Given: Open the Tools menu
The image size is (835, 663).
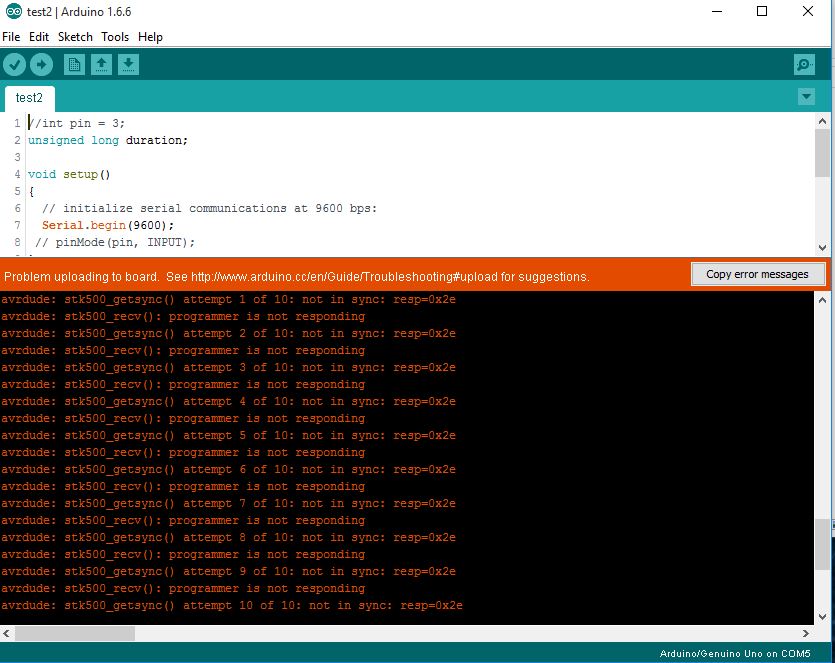Looking at the screenshot, I should pos(115,37).
